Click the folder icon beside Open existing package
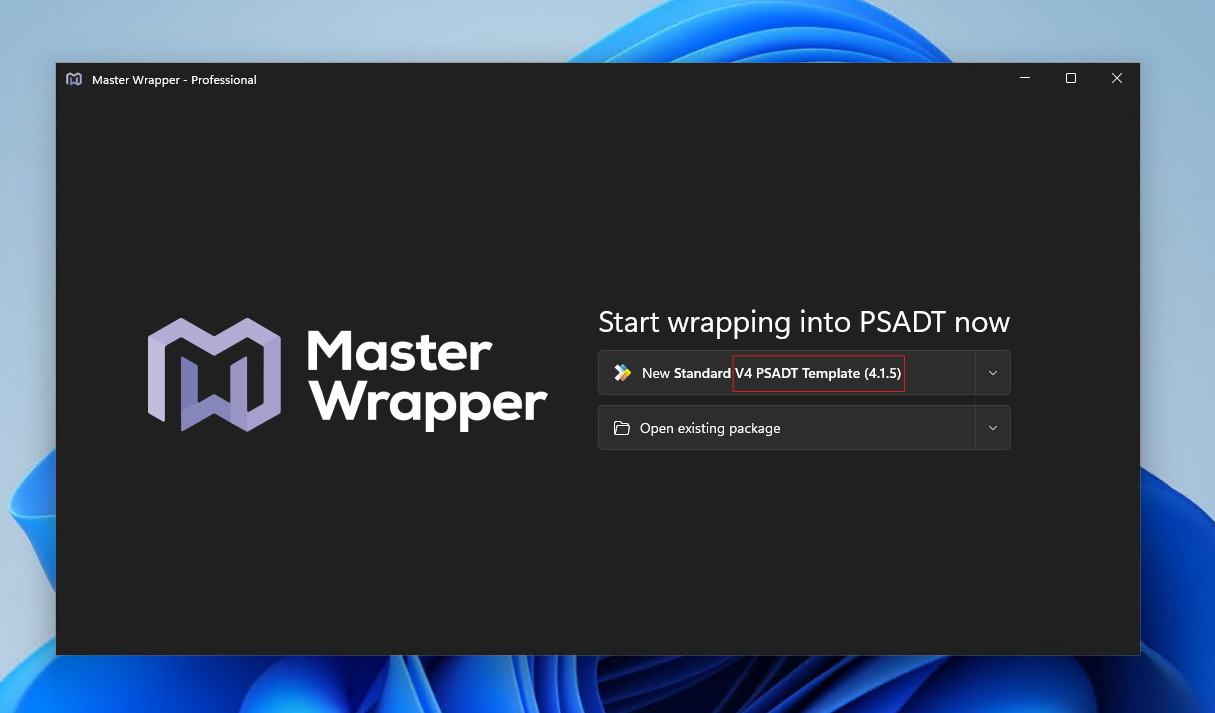The image size is (1215, 713). [x=622, y=428]
